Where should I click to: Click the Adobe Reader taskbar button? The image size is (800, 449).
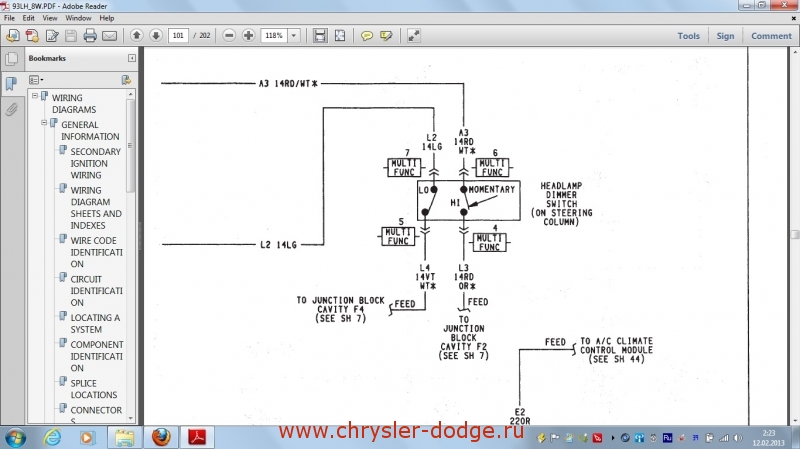(197, 437)
